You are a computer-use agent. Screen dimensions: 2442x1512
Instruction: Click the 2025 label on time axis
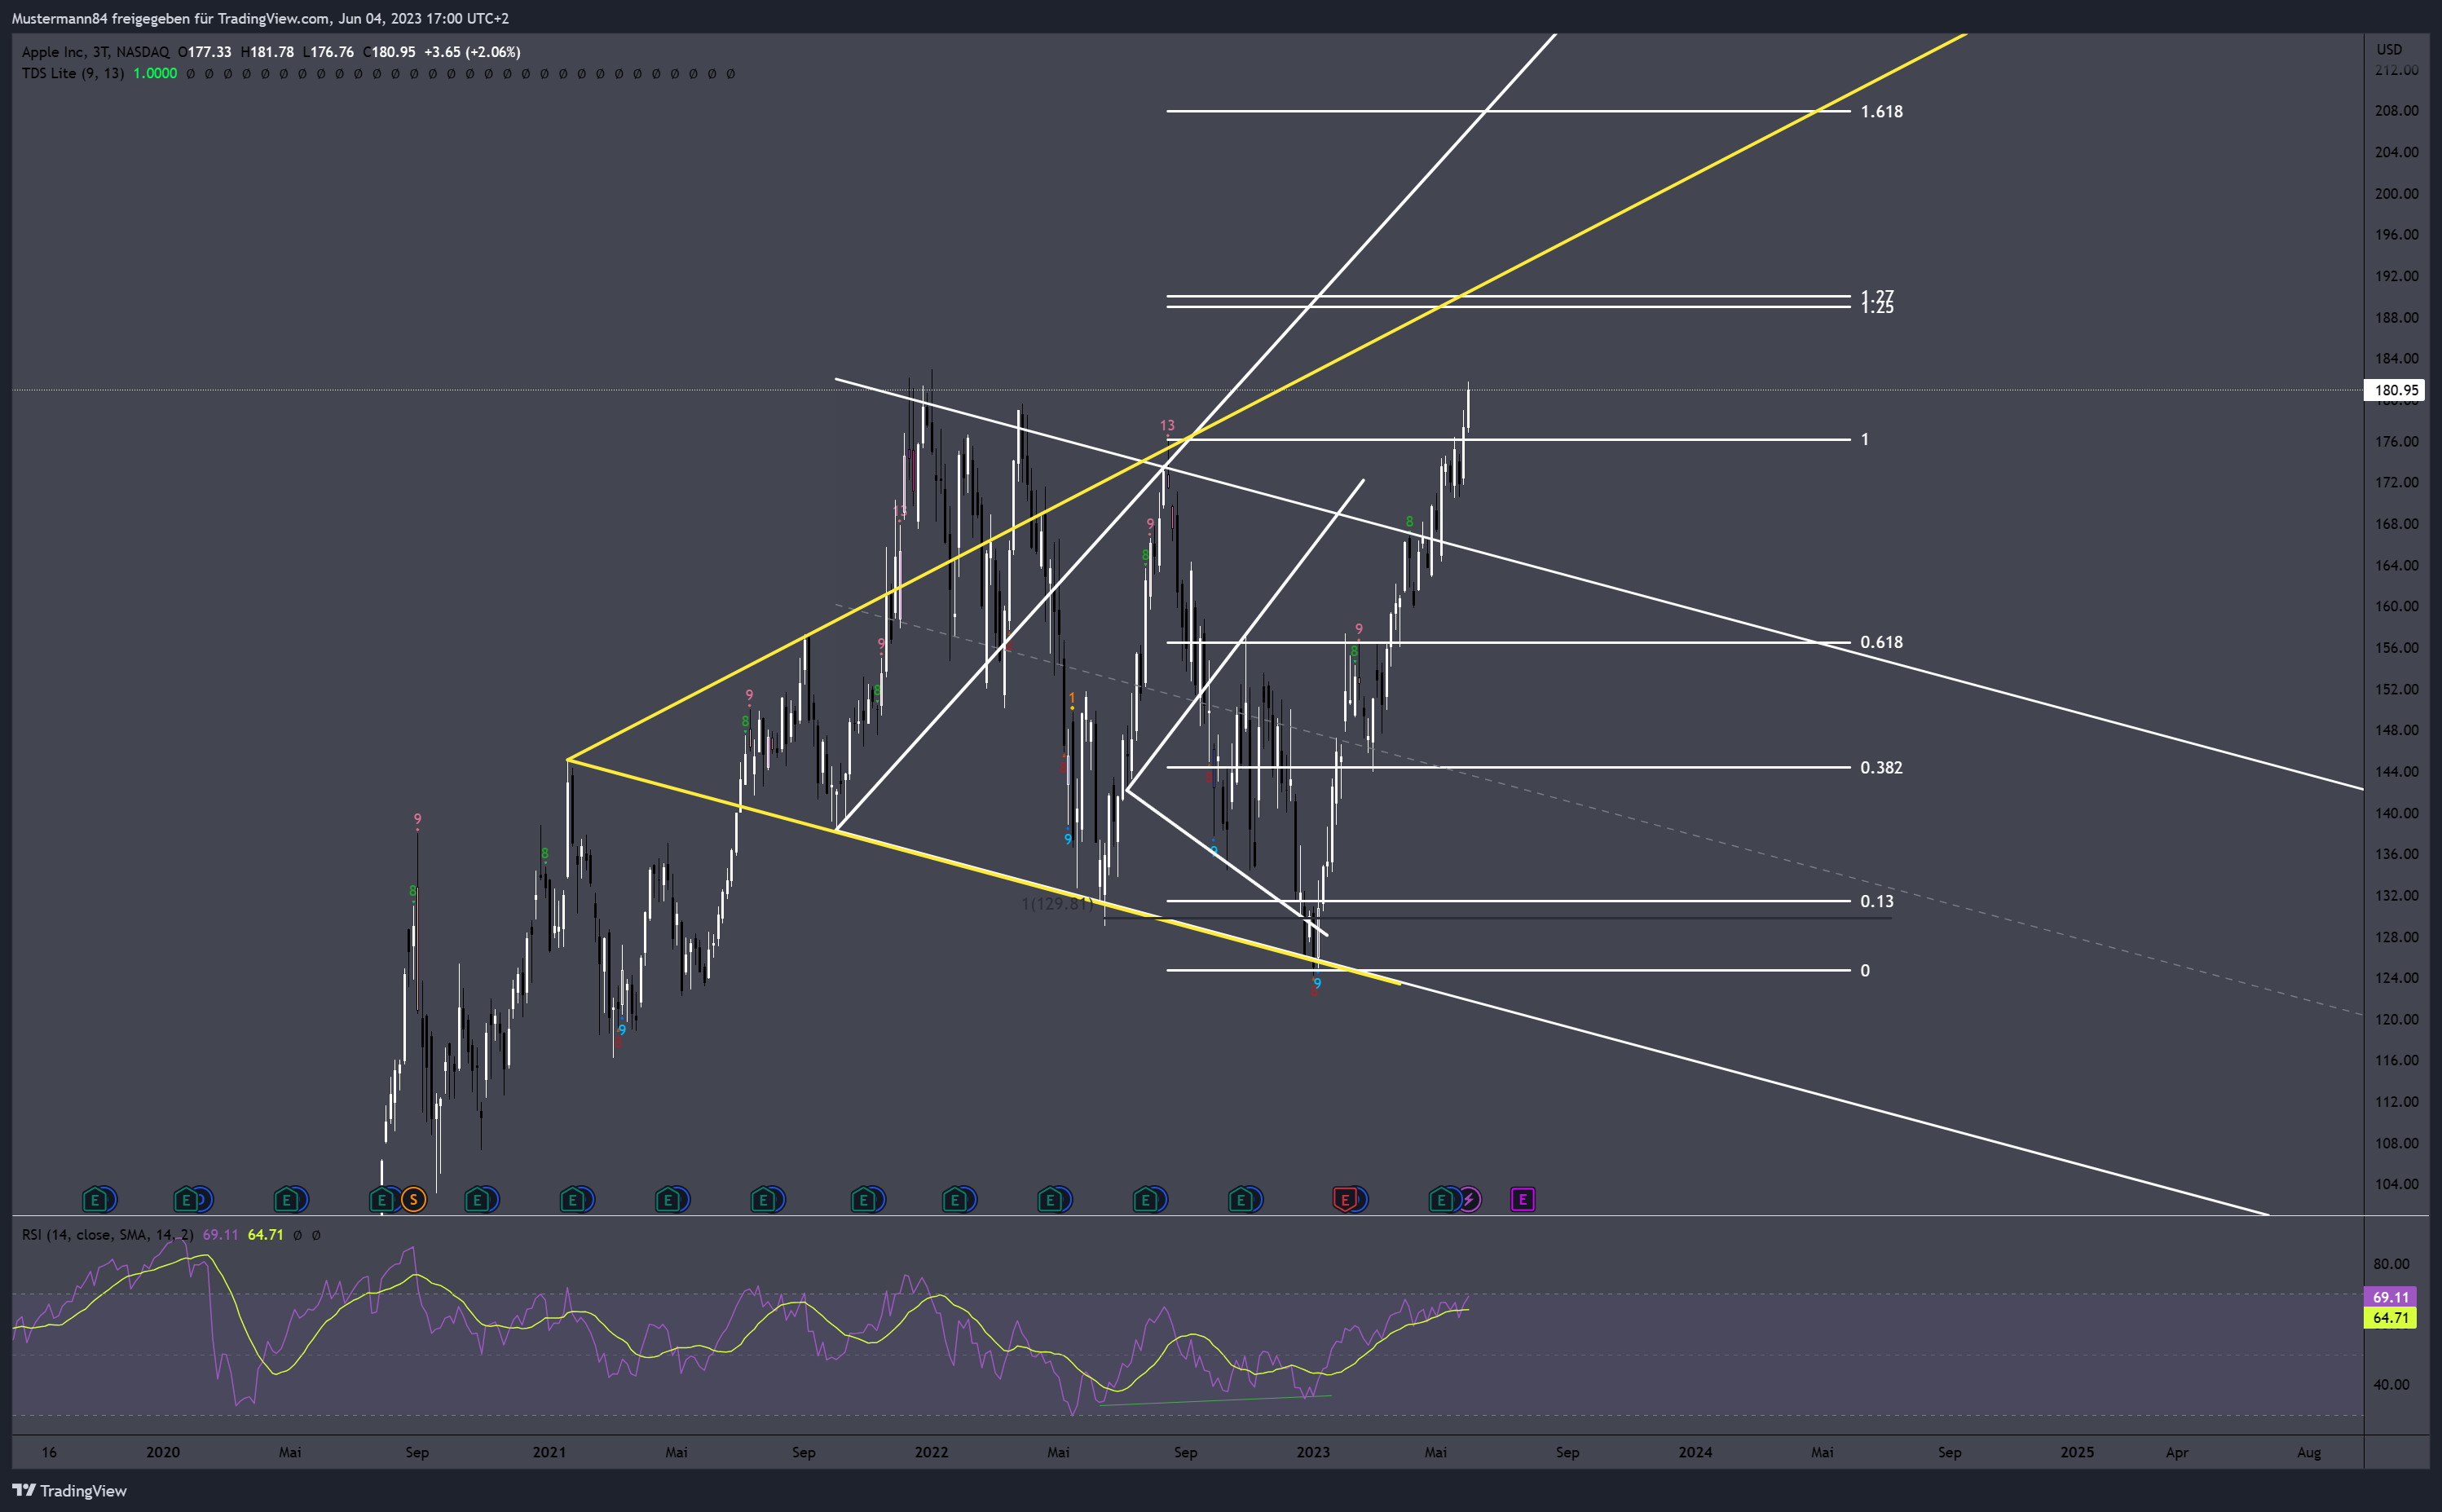pyautogui.click(x=2077, y=1452)
